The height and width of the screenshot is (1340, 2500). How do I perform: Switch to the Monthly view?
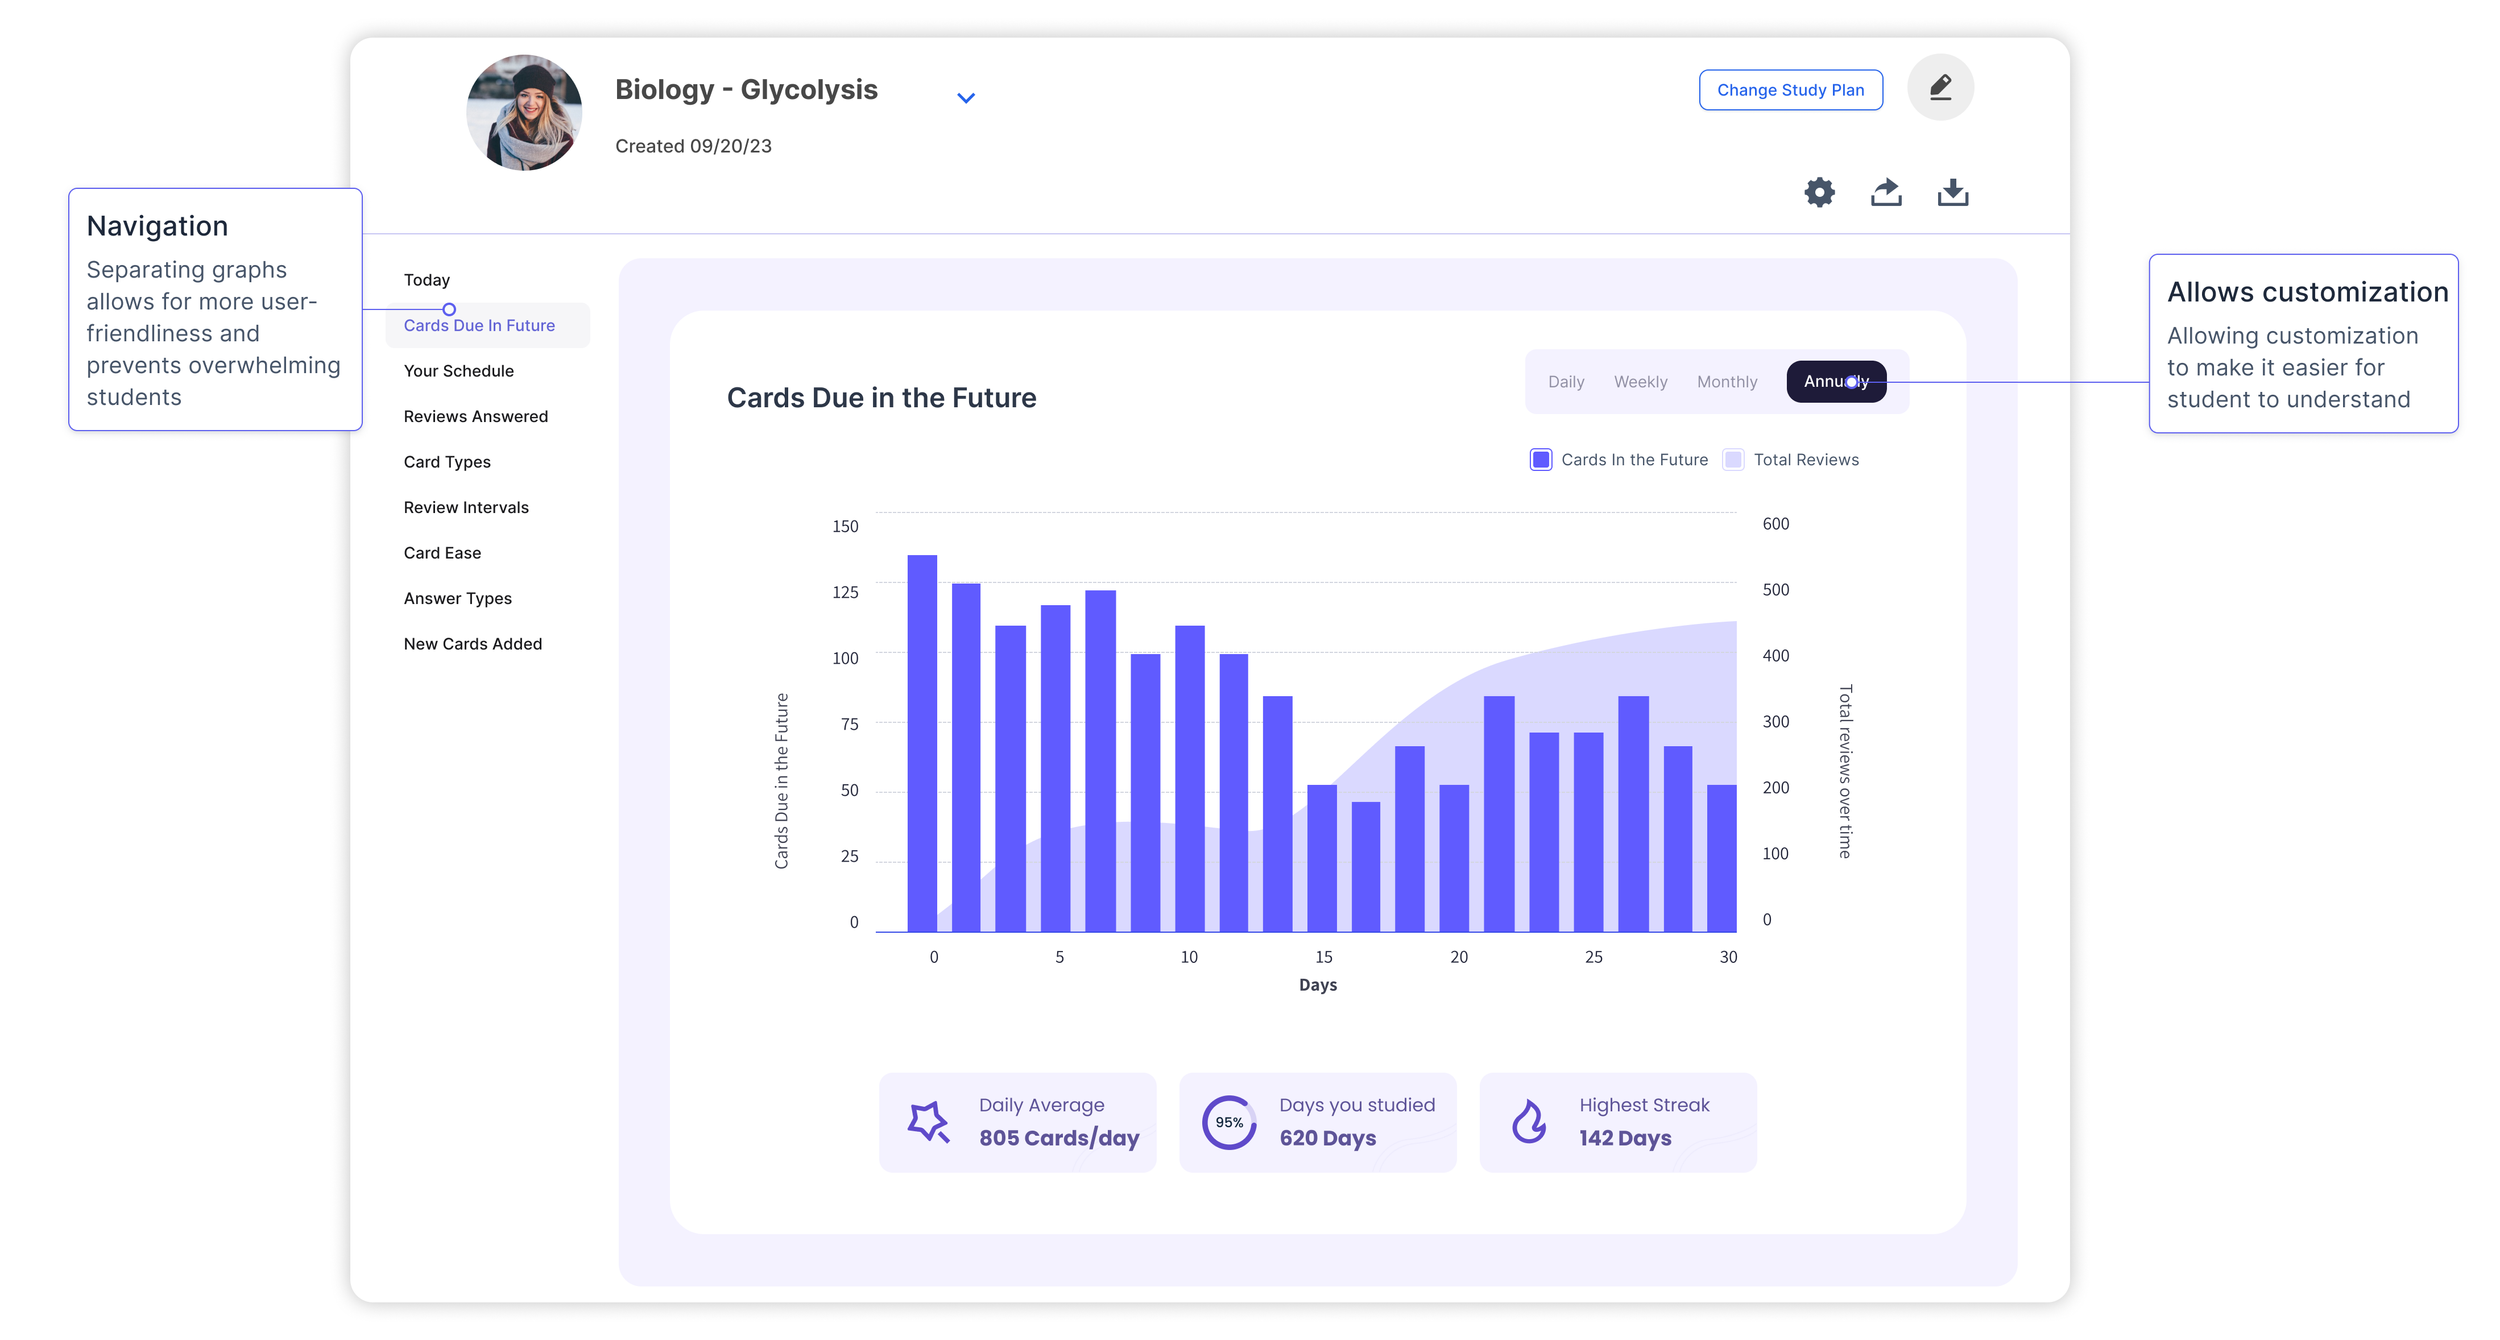(1727, 382)
